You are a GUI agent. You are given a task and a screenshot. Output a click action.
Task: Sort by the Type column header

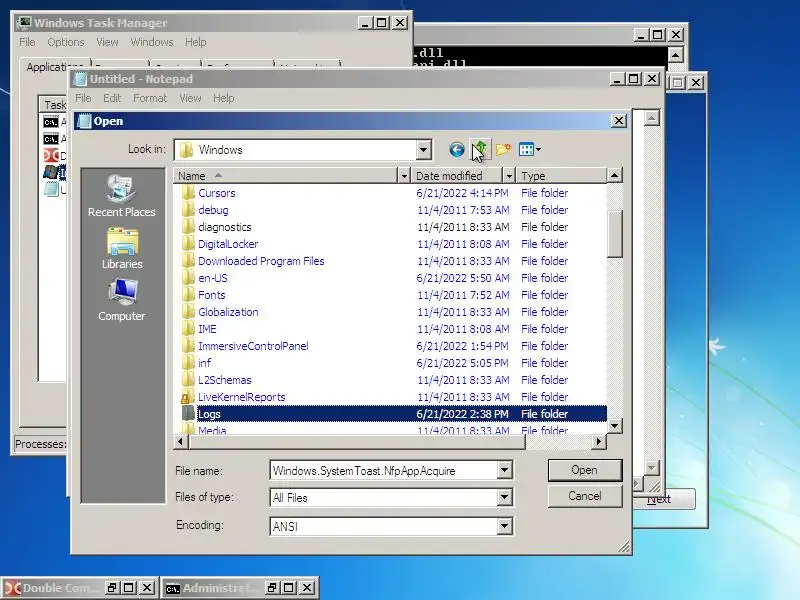pyautogui.click(x=561, y=176)
